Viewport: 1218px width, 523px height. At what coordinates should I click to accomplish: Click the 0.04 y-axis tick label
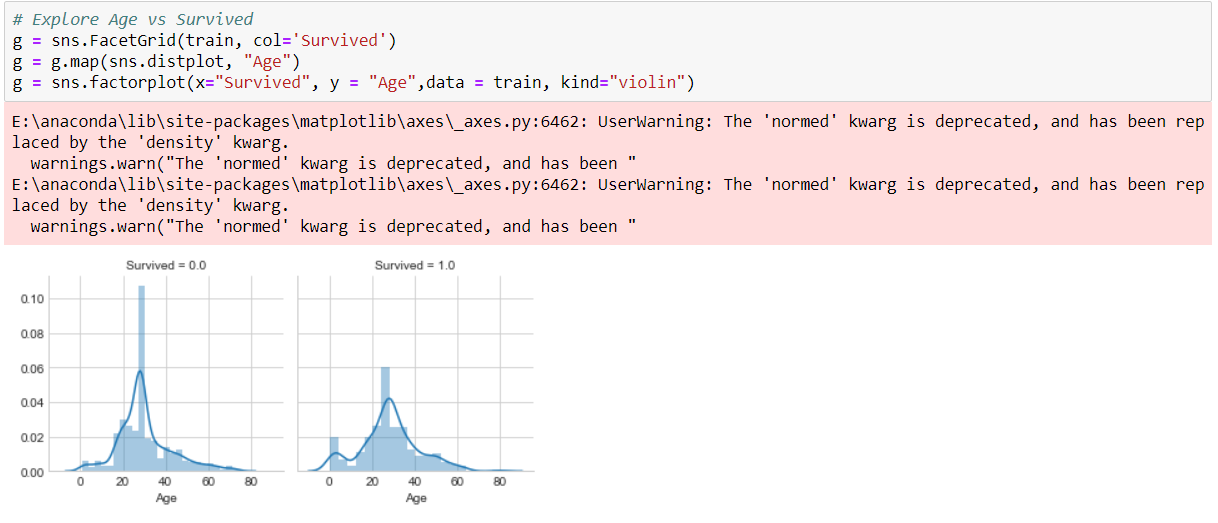31,403
